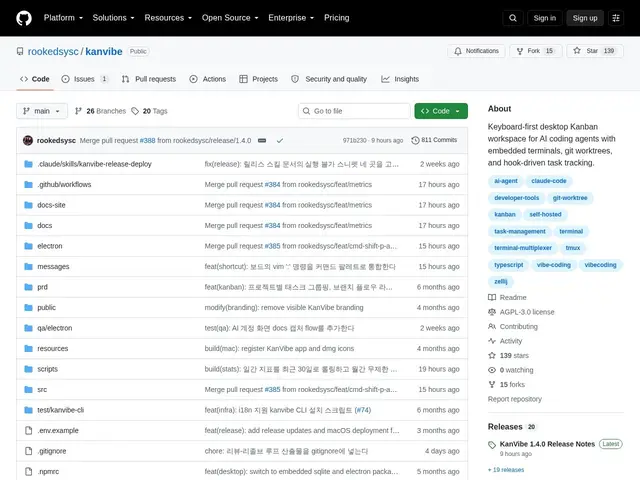Click the folder icon for prd
The width and height of the screenshot is (640, 480).
[x=28, y=287]
